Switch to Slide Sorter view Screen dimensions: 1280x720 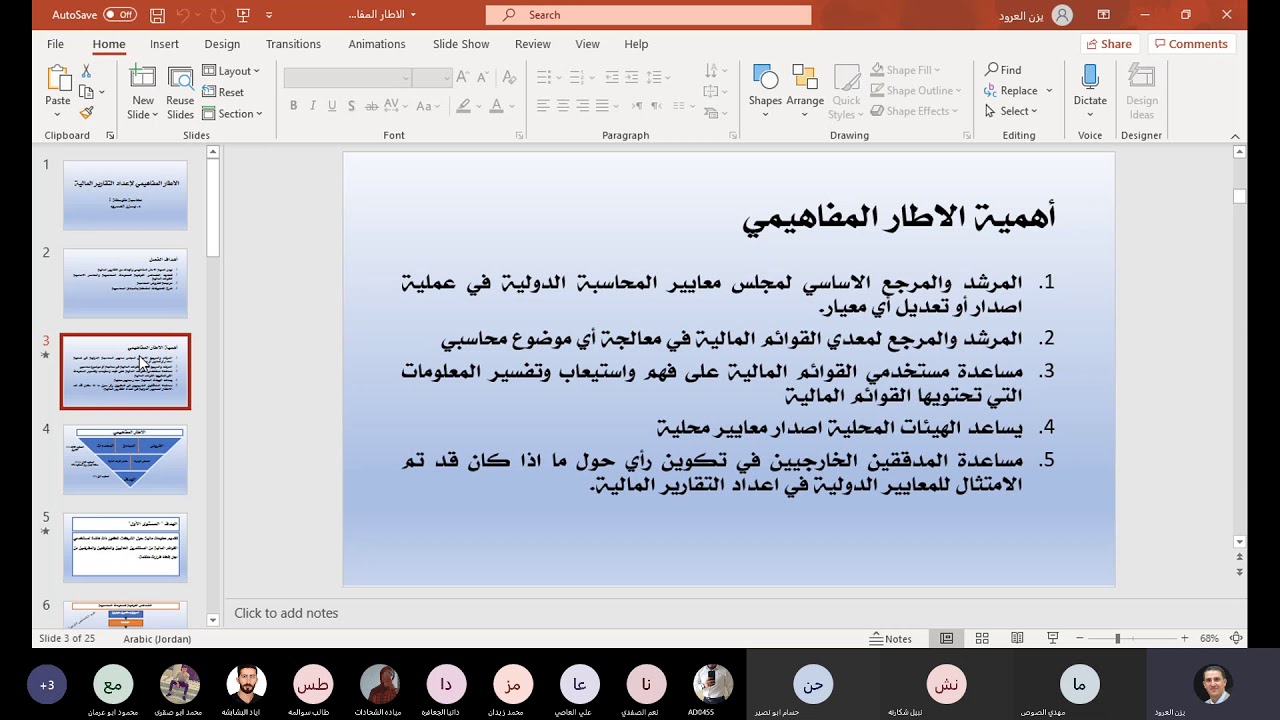[982, 638]
